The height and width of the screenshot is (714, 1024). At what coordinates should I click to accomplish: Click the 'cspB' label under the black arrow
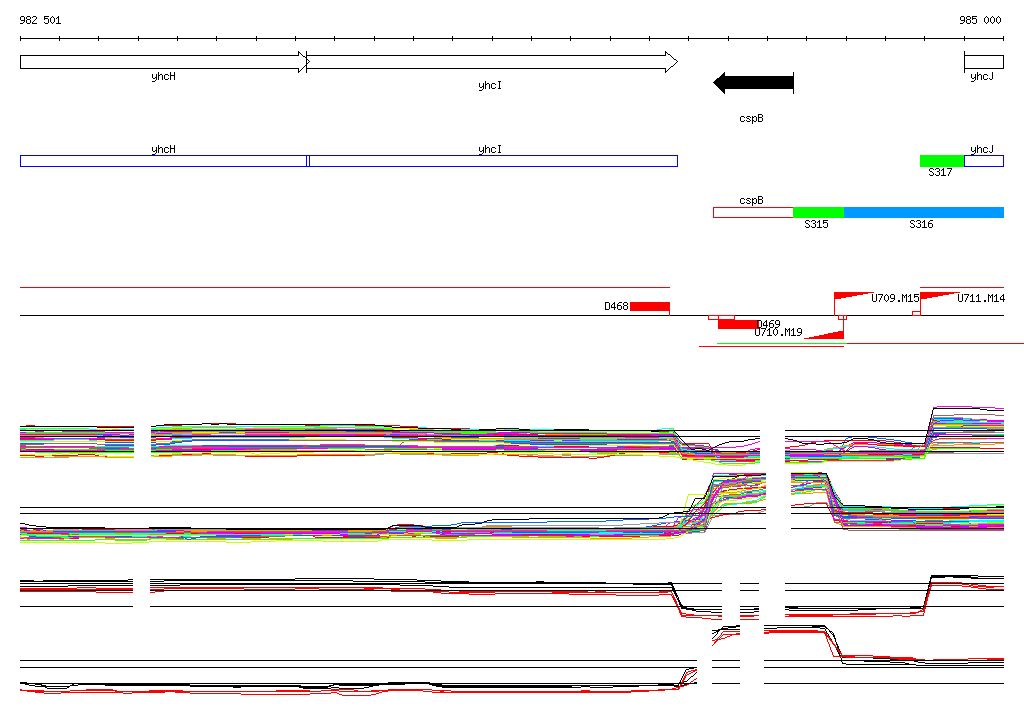(752, 118)
